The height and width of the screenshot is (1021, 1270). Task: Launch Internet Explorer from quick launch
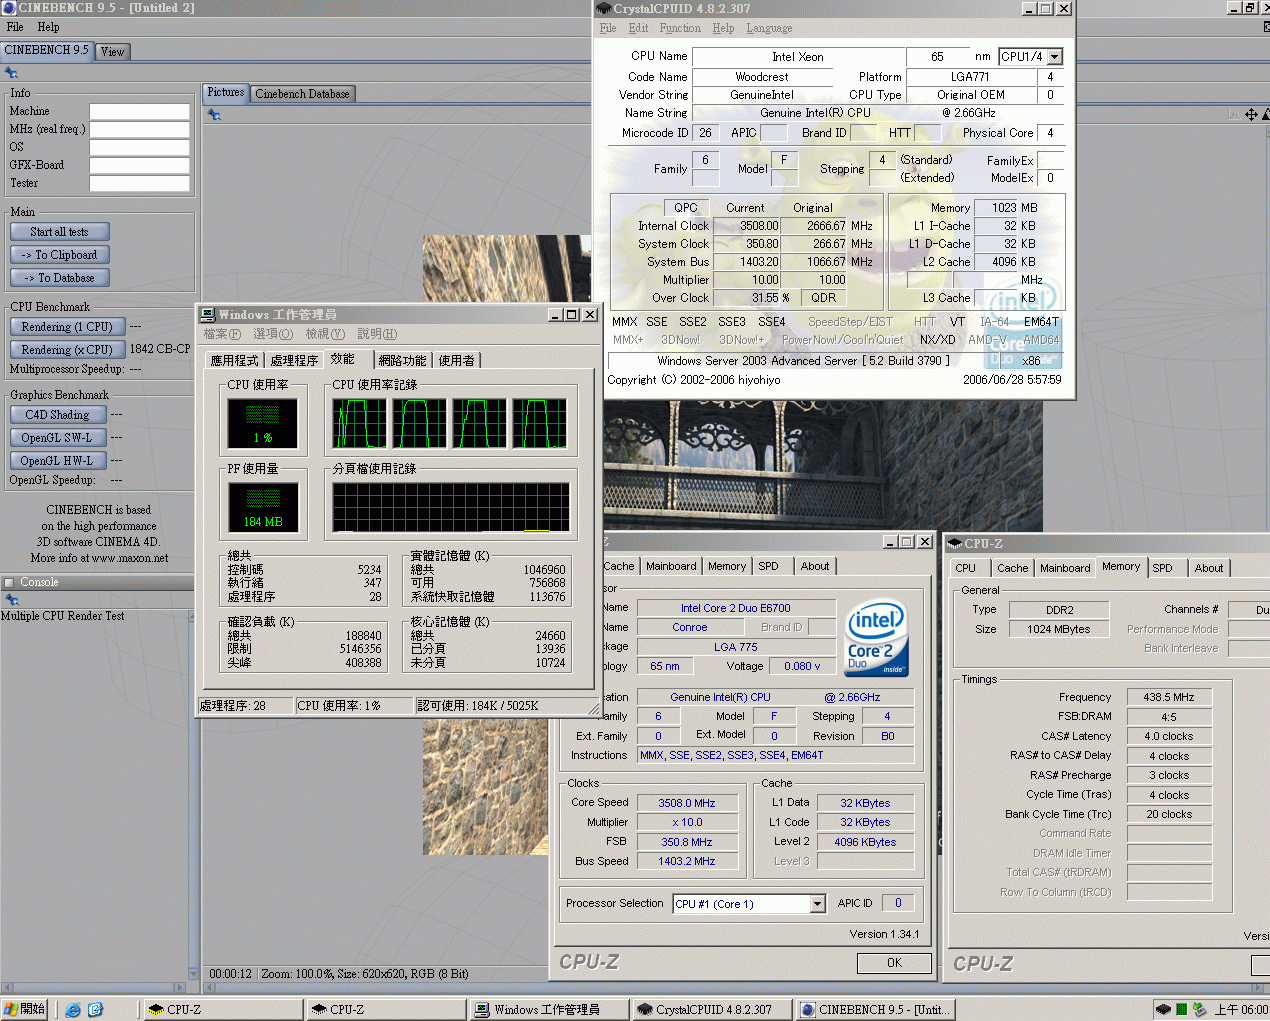73,1010
